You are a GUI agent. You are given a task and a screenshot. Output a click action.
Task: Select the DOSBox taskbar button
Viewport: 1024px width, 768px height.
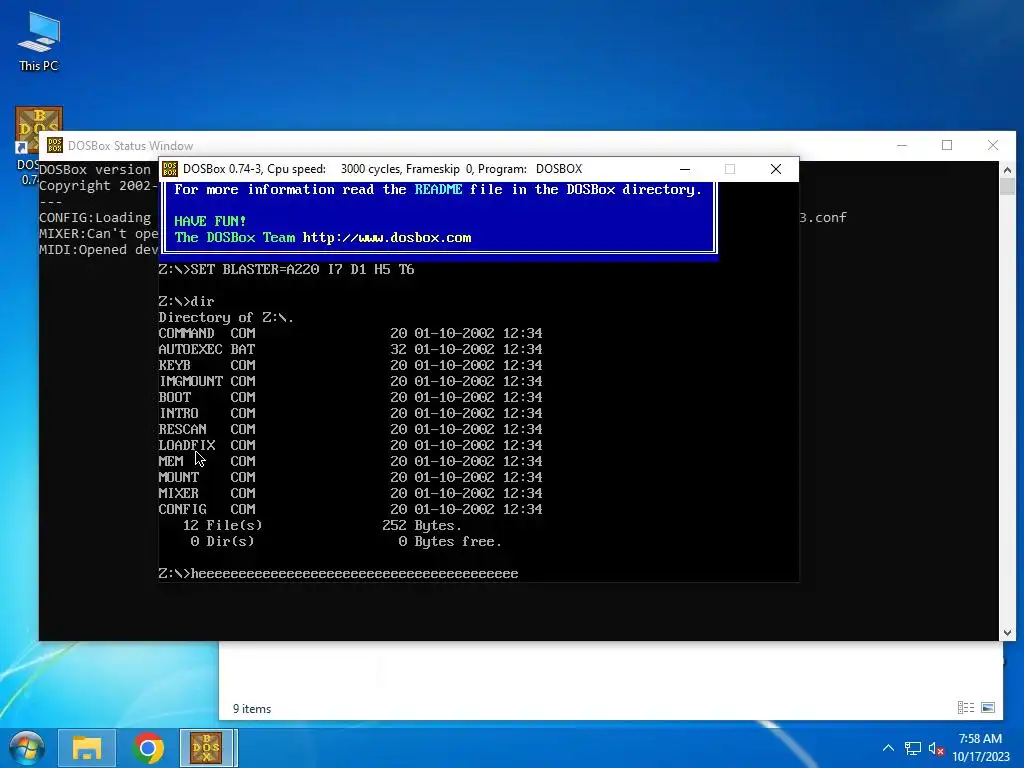(206, 748)
